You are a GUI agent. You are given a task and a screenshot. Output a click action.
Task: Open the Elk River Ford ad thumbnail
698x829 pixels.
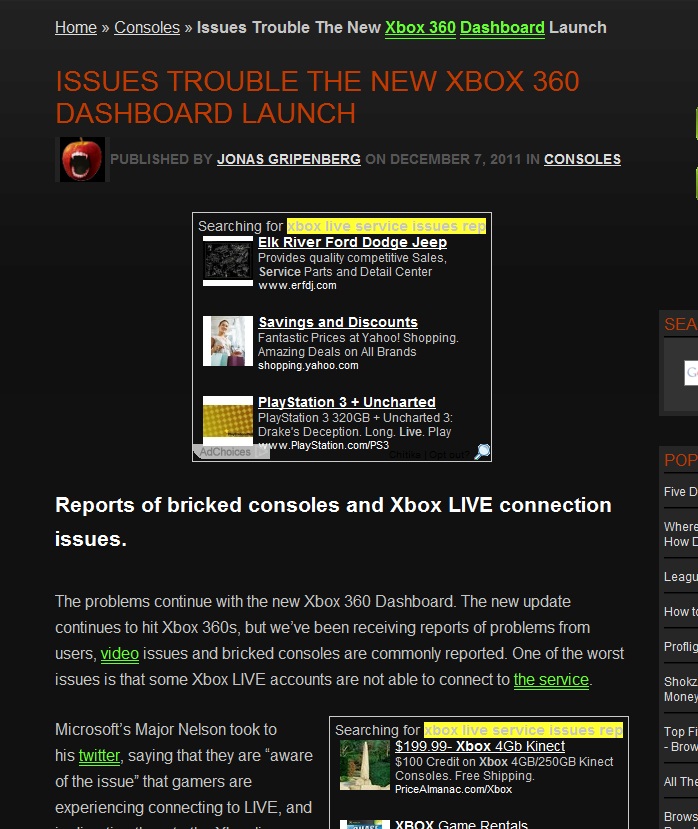point(228,261)
